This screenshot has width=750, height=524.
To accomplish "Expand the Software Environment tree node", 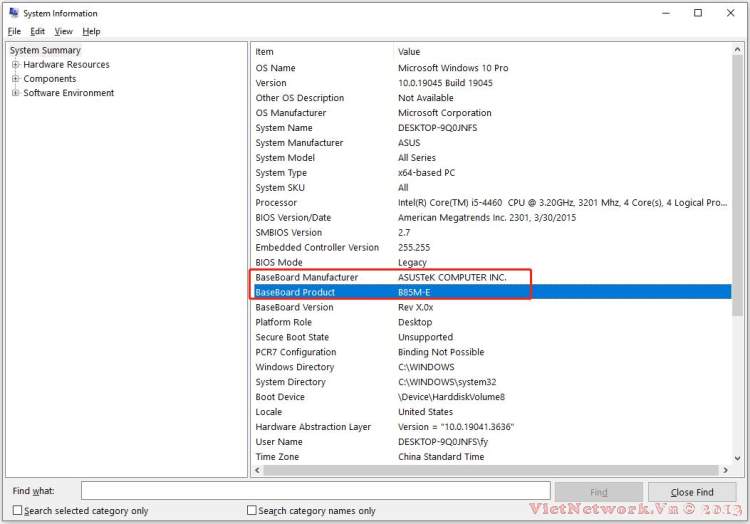I will click(16, 93).
